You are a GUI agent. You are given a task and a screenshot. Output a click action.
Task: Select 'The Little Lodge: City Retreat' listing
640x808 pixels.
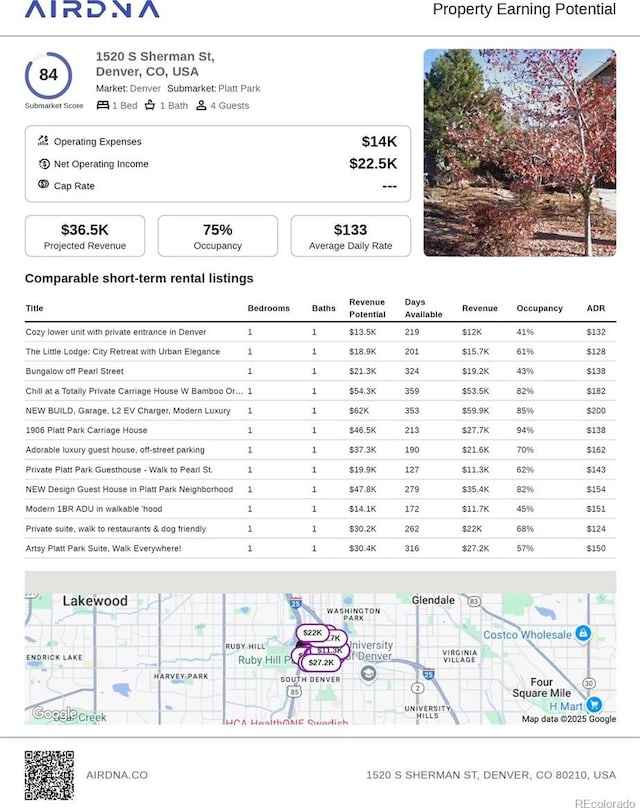point(321,351)
